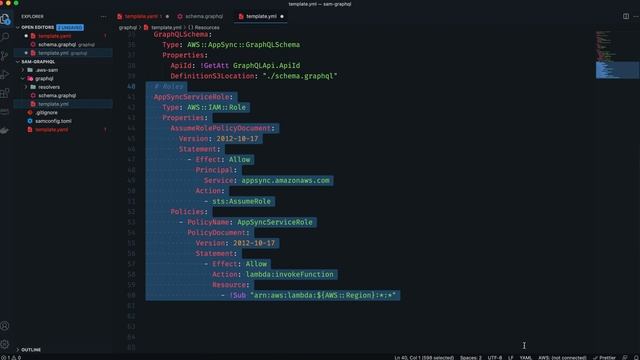Select the active template.yml tab
640x360 pixels.
[x=261, y=17]
